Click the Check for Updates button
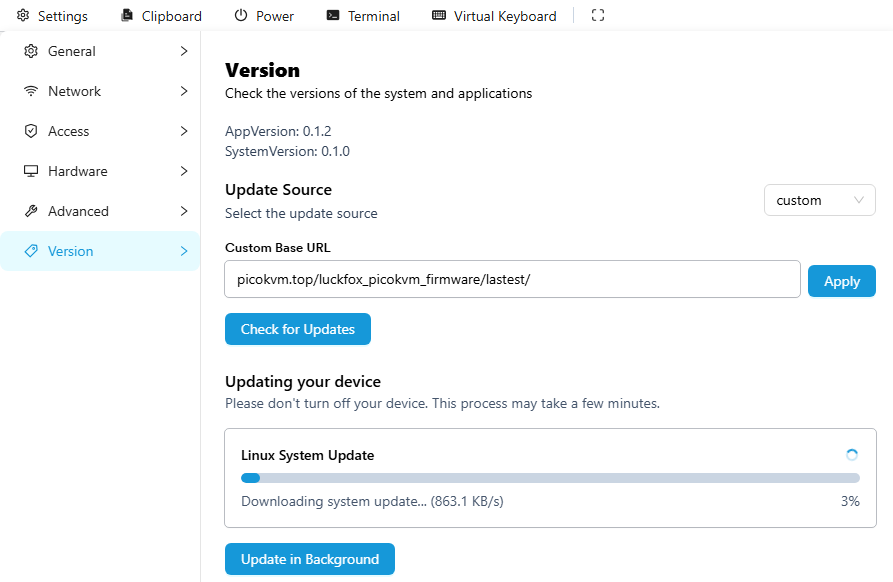This screenshot has width=893, height=582. (x=297, y=329)
